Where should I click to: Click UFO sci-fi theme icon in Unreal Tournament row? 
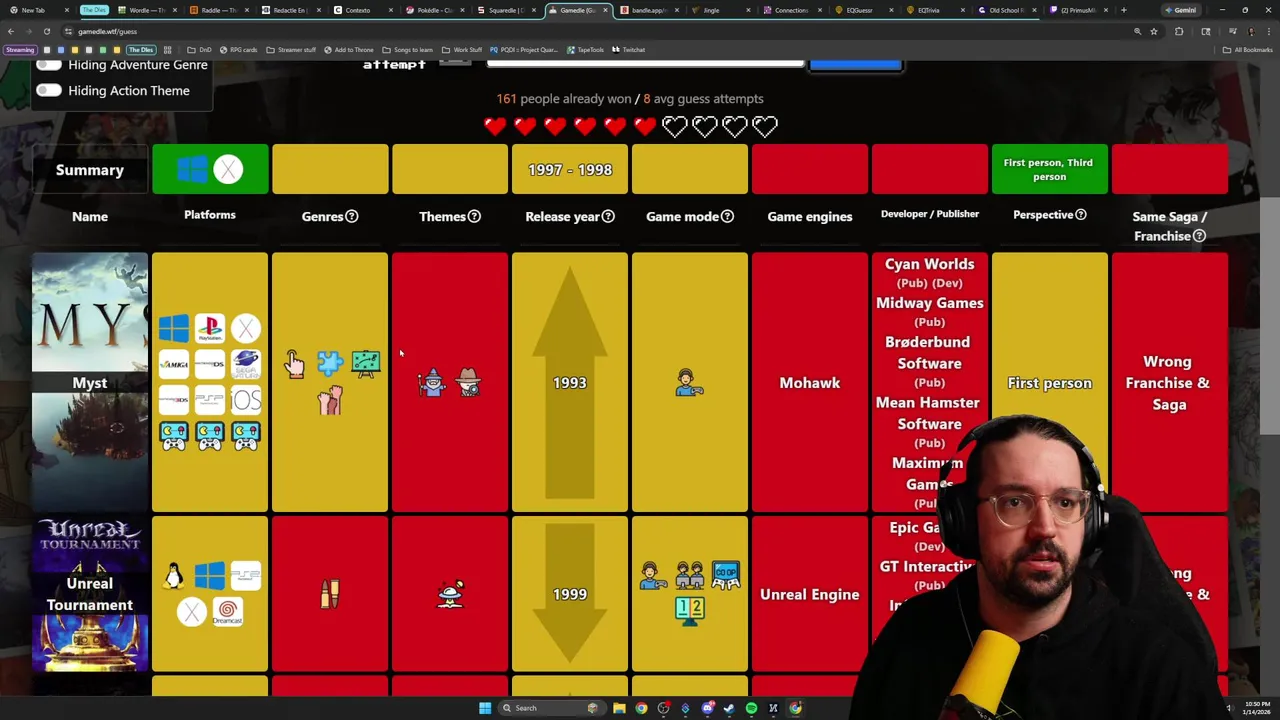click(450, 594)
